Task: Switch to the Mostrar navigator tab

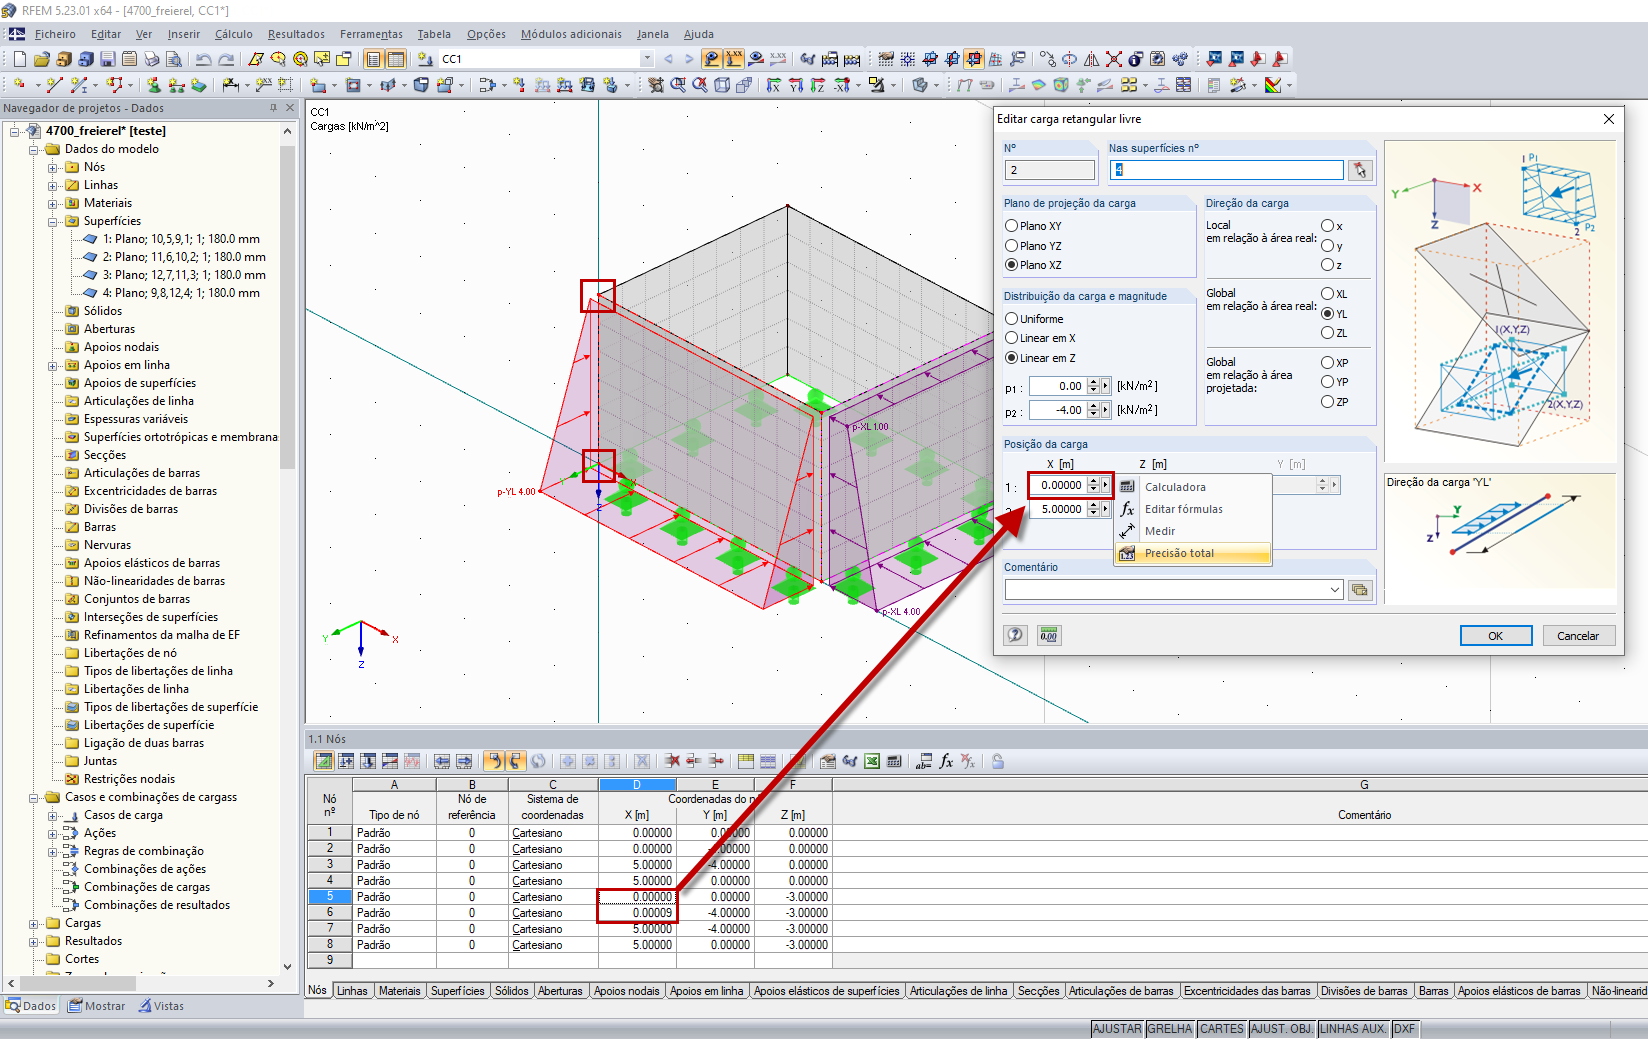Action: click(x=97, y=1006)
